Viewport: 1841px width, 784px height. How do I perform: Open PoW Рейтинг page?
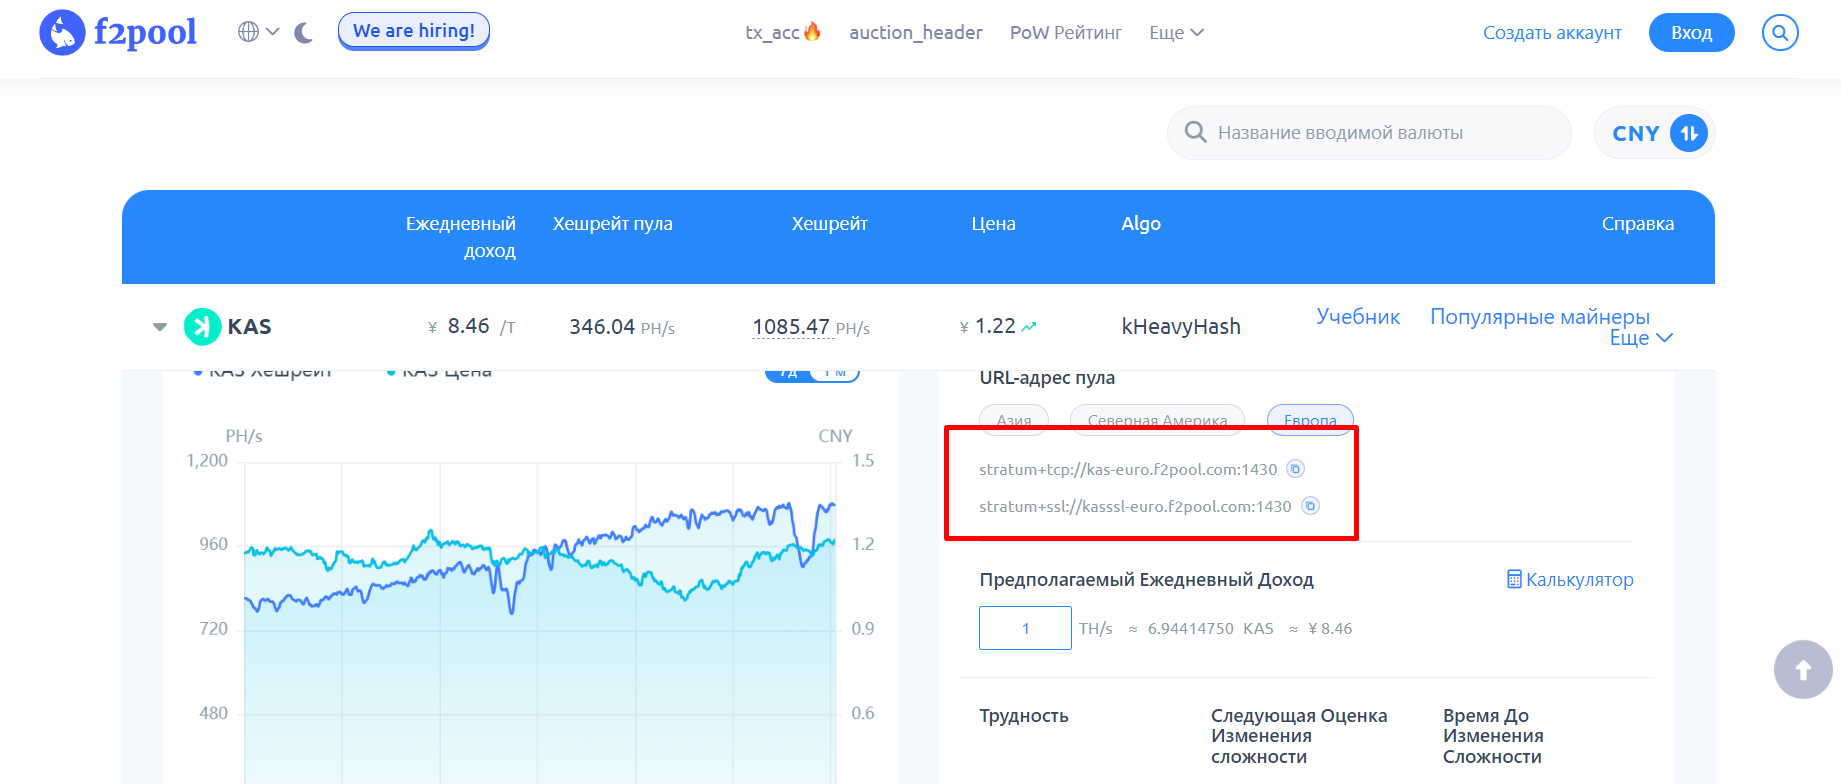pos(1066,33)
